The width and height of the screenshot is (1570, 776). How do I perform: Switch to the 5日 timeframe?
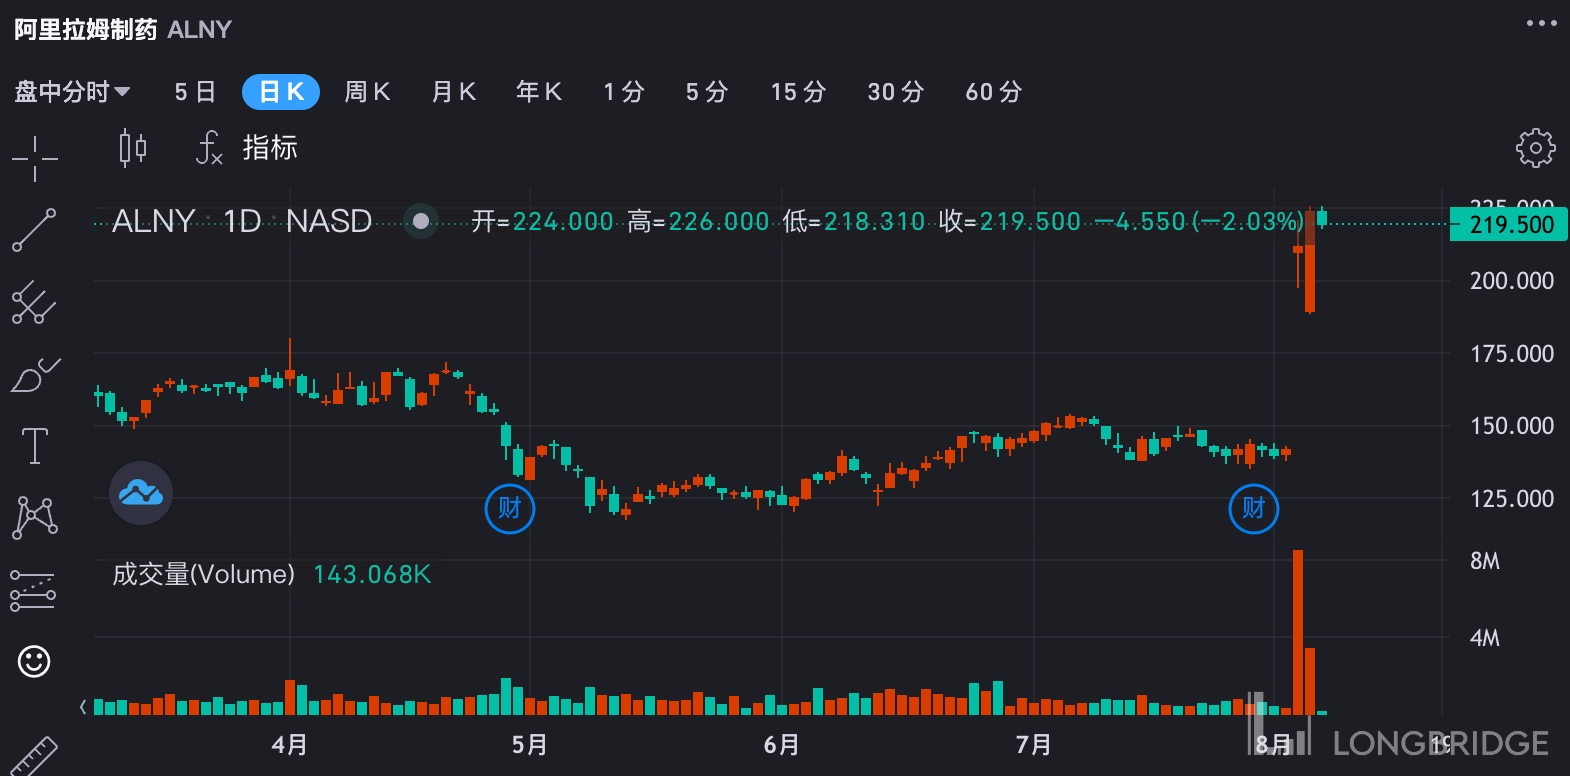(x=195, y=92)
